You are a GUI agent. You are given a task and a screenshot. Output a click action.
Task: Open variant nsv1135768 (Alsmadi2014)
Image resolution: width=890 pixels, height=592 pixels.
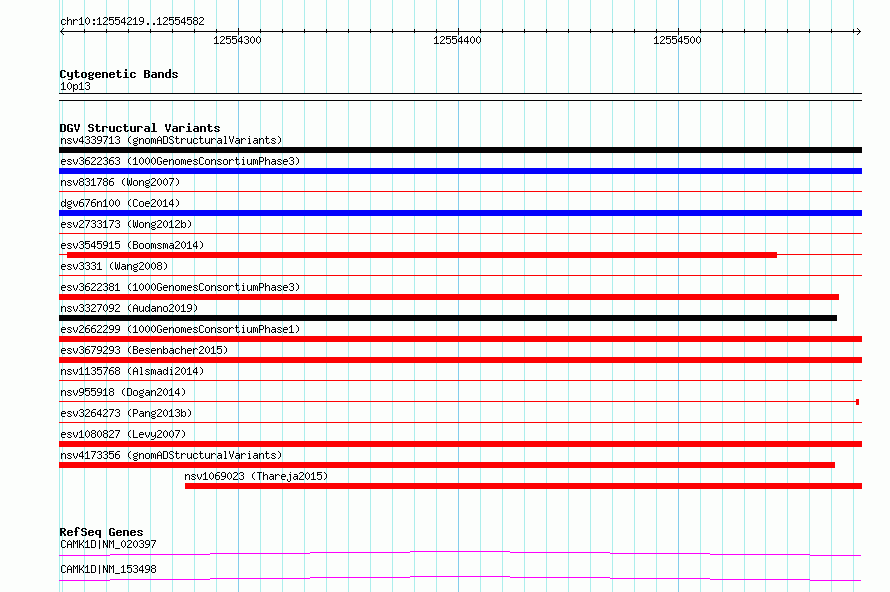132,371
